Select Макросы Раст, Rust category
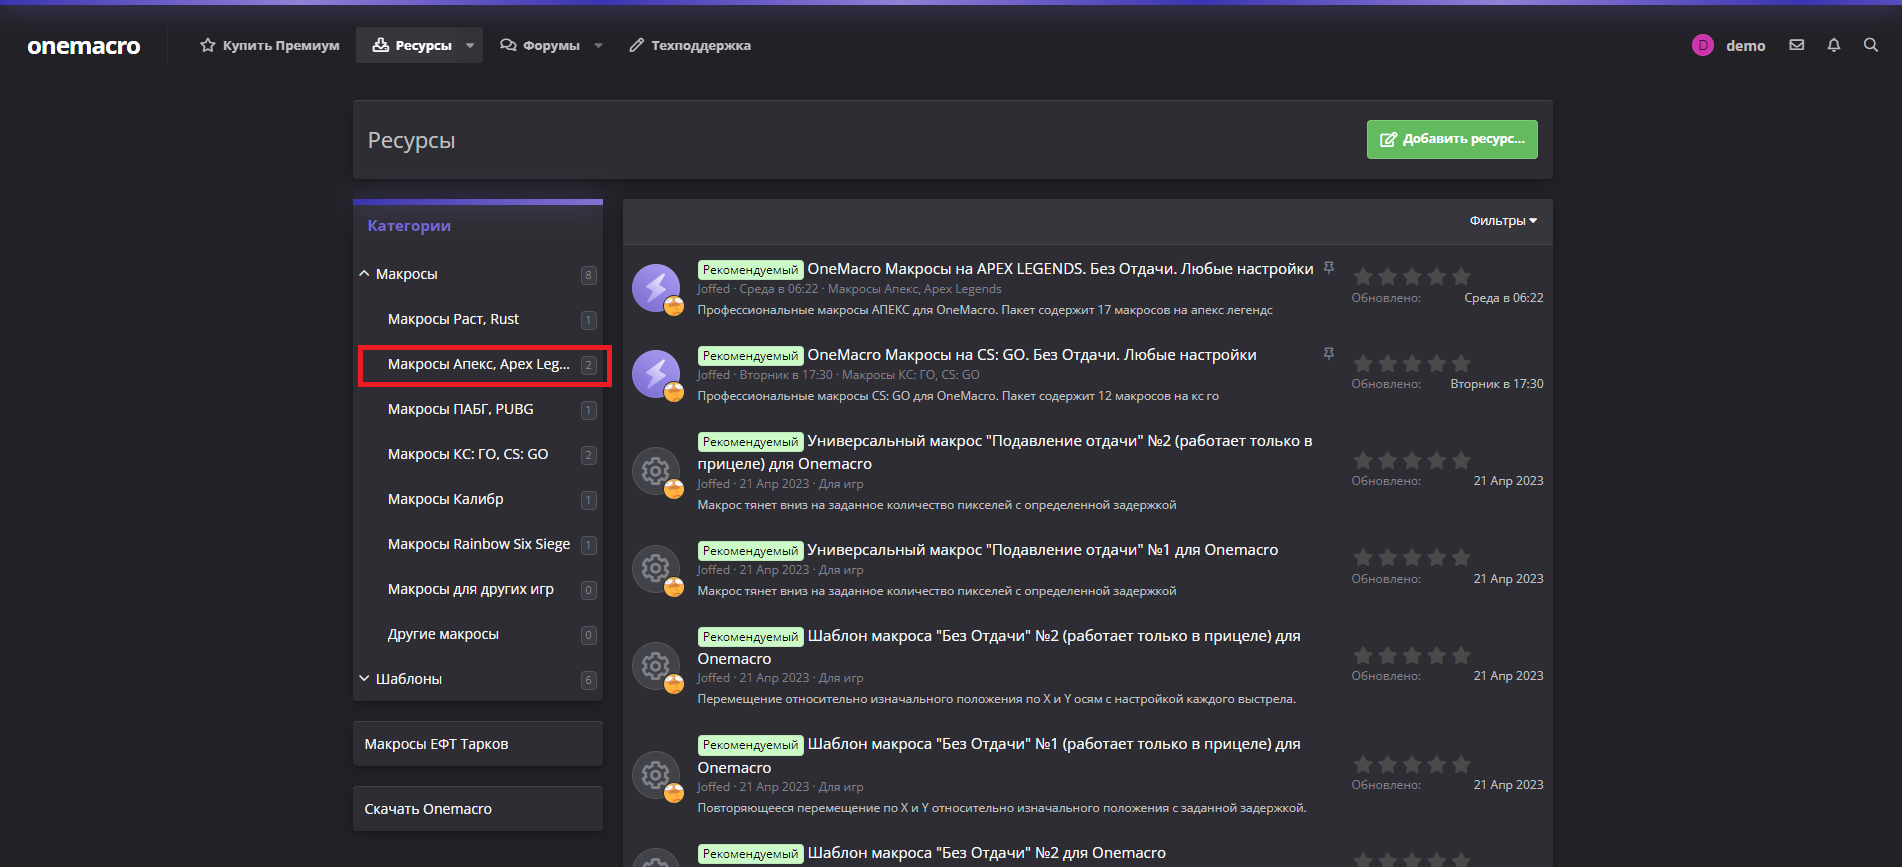Screen dimensions: 1902x867 click(x=453, y=319)
